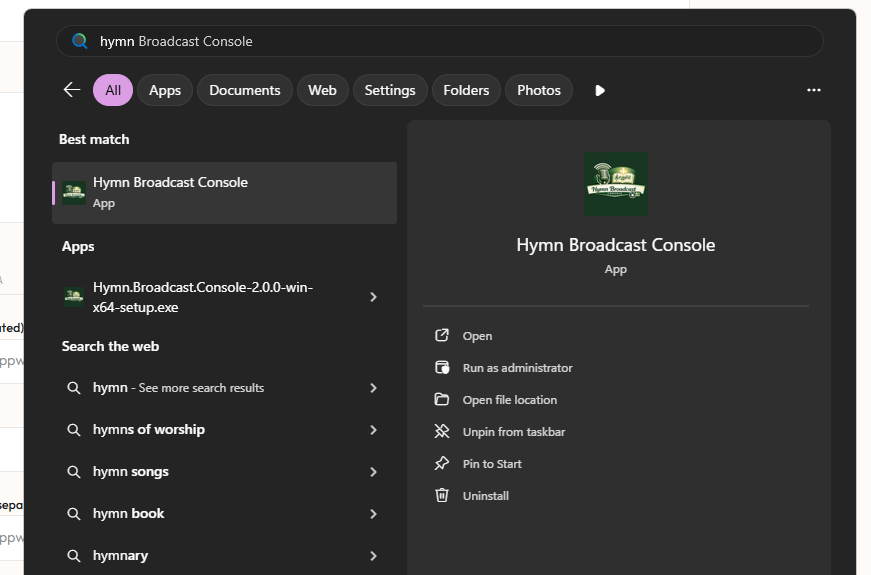Switch to the Photos filter tab
Screen dimensions: 871x575
pyautogui.click(x=539, y=90)
